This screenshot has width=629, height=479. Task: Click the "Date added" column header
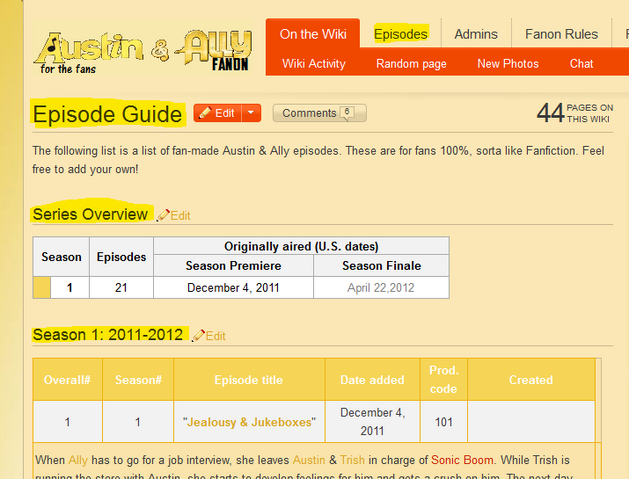pos(372,380)
